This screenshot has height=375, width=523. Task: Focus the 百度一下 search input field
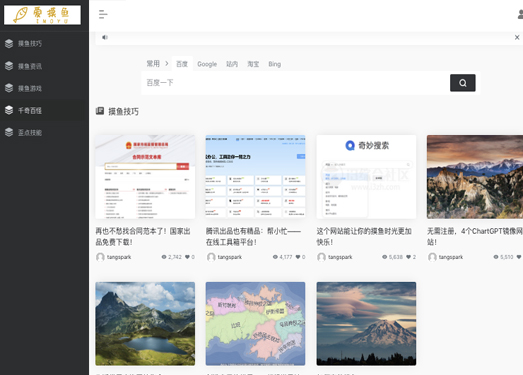point(296,83)
